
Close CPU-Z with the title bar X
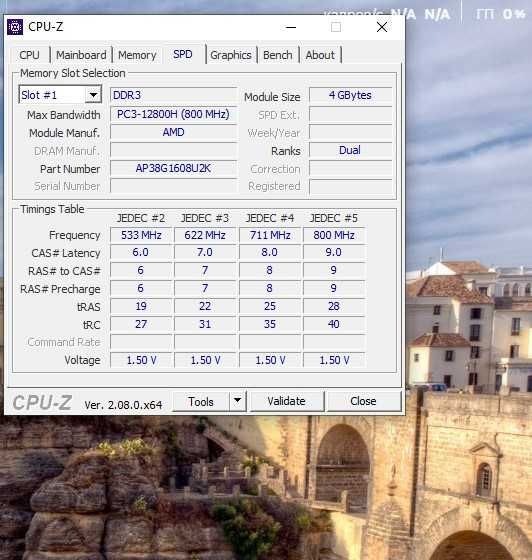click(x=382, y=27)
